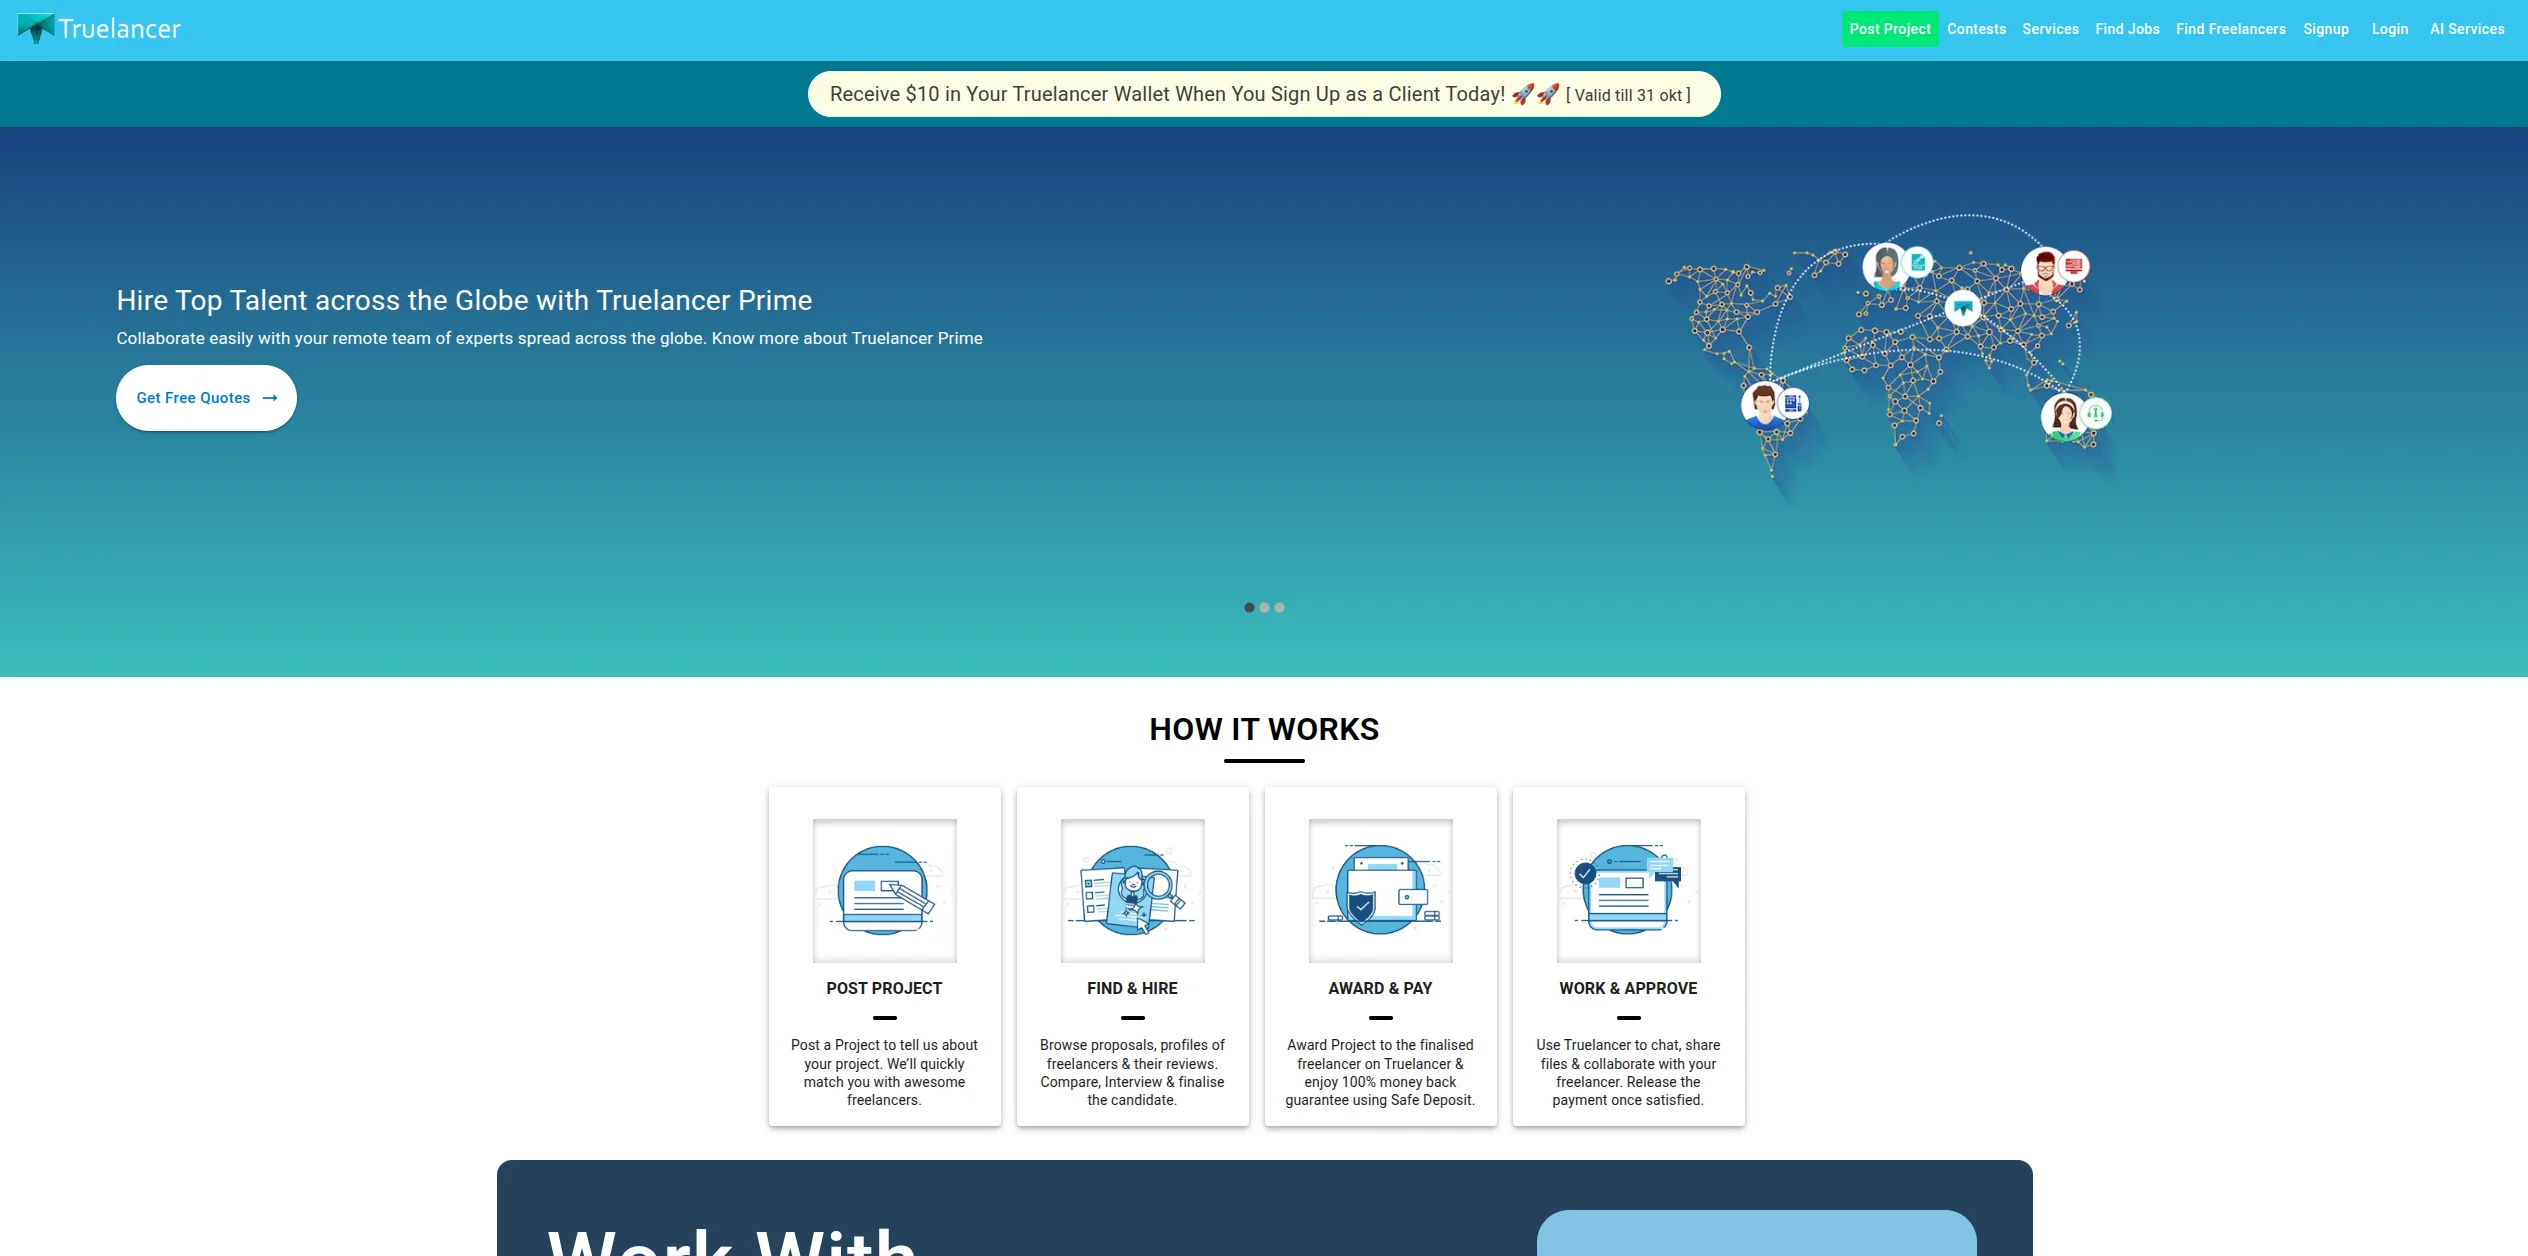The width and height of the screenshot is (2528, 1256).
Task: Open the Services menu item
Action: click(x=2050, y=29)
